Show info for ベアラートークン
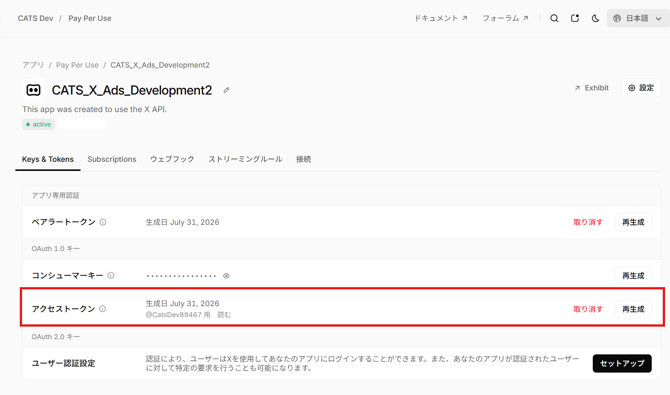Screen dimensions: 670x395 (103, 222)
